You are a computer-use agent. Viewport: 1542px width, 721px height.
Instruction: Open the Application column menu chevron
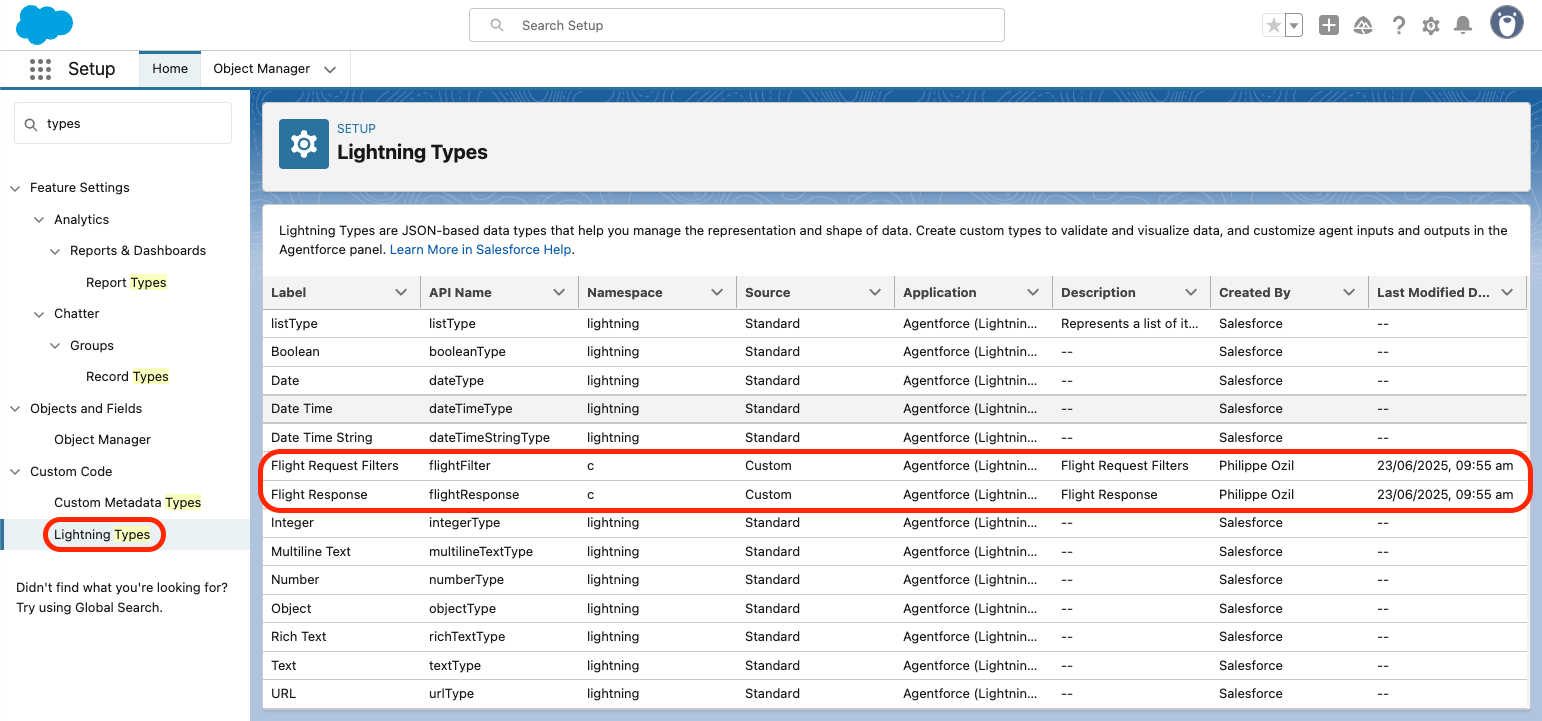coord(1033,293)
